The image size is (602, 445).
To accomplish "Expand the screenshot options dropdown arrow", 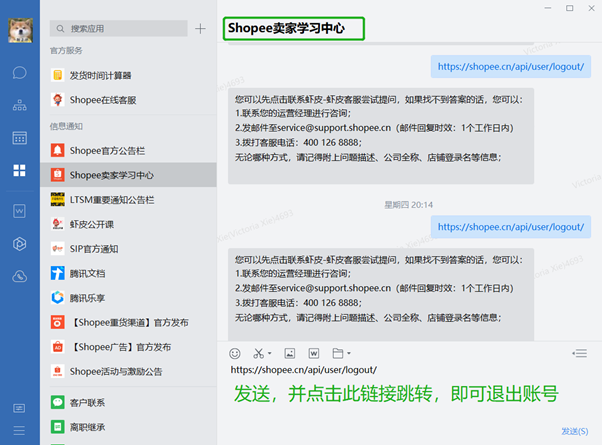I will click(270, 354).
